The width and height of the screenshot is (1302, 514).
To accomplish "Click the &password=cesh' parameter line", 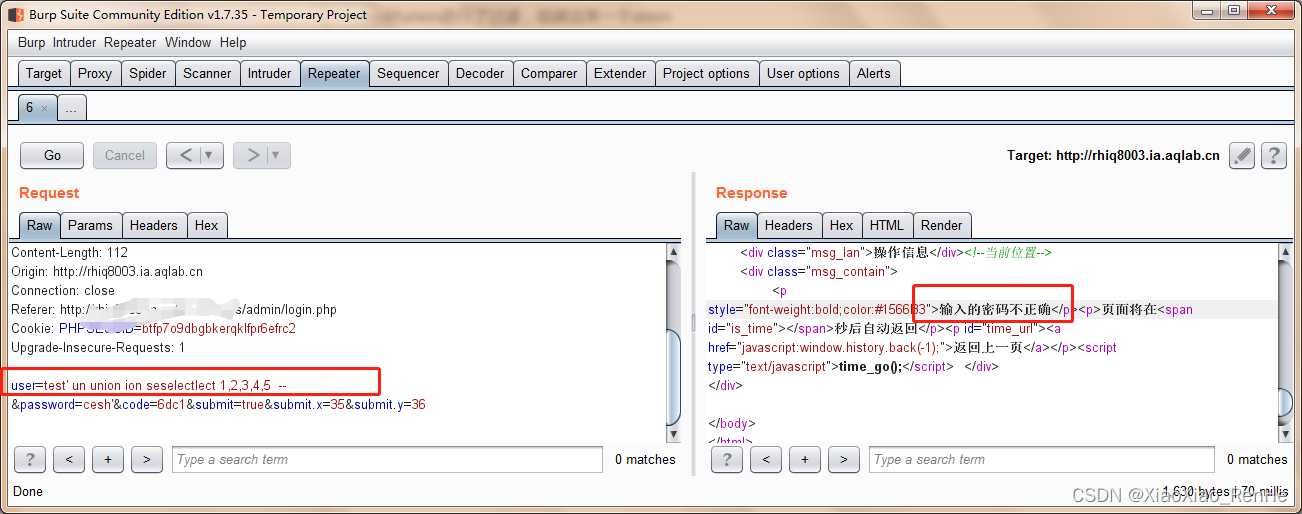I will pyautogui.click(x=218, y=404).
